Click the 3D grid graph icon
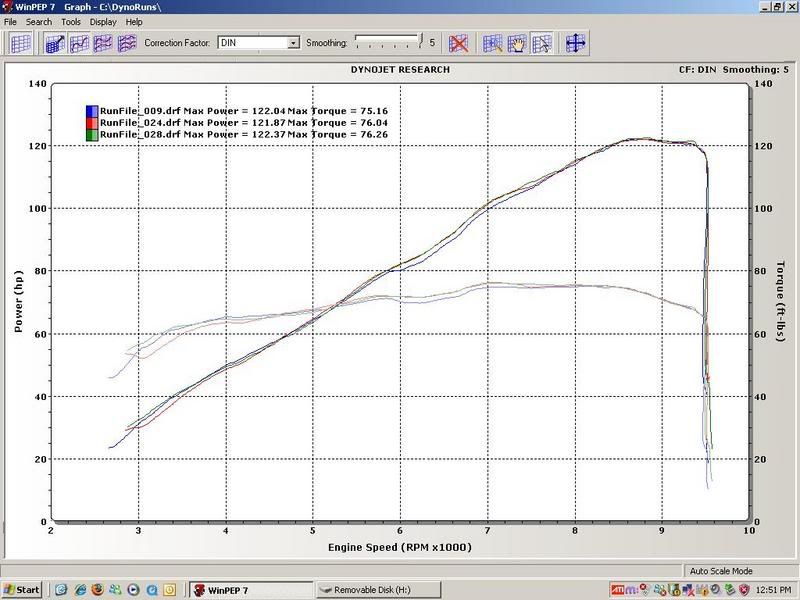 [x=55, y=43]
